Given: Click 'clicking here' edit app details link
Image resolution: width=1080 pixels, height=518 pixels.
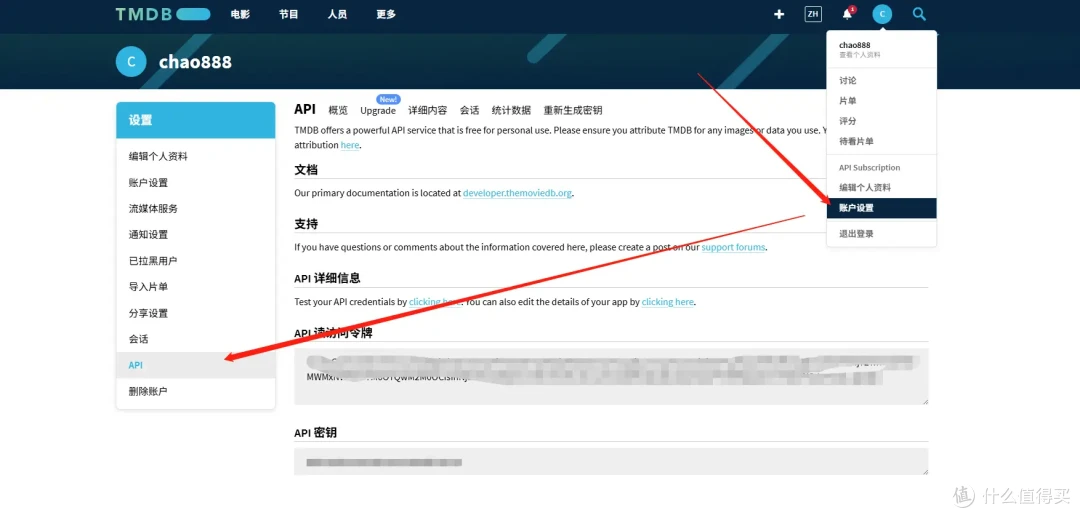Looking at the screenshot, I should (x=667, y=302).
